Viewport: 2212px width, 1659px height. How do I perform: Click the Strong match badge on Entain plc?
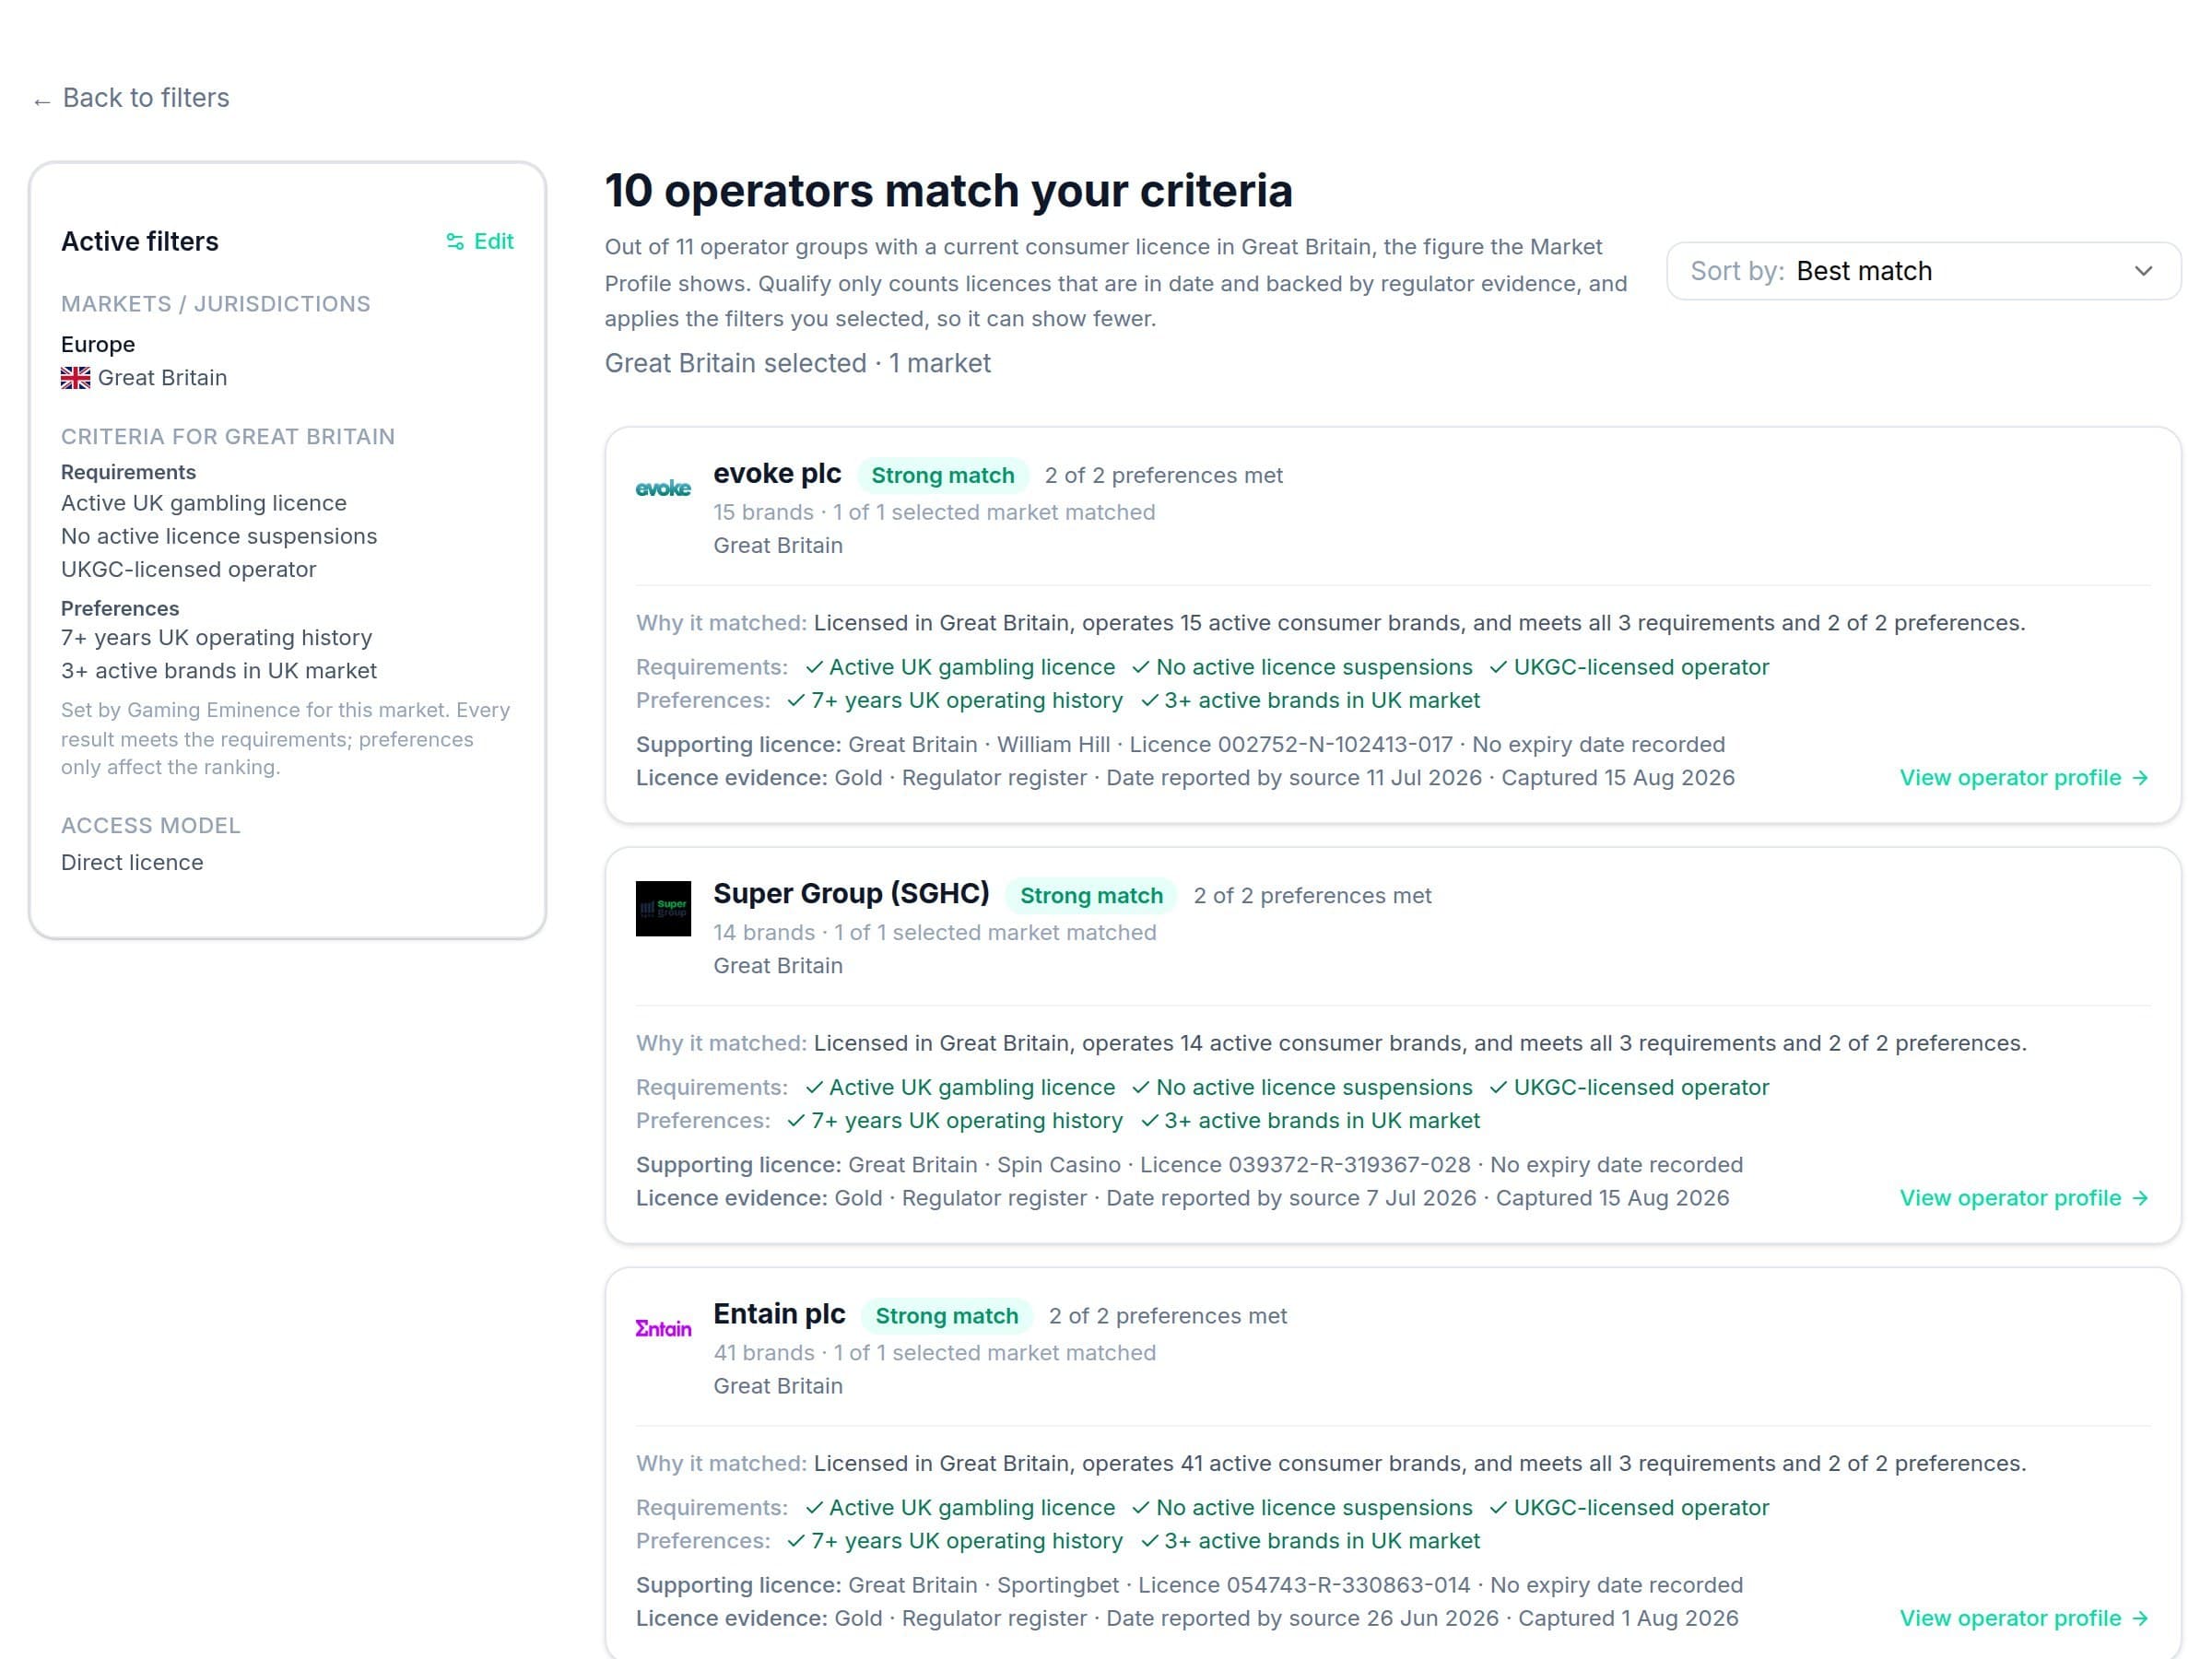pos(946,1315)
